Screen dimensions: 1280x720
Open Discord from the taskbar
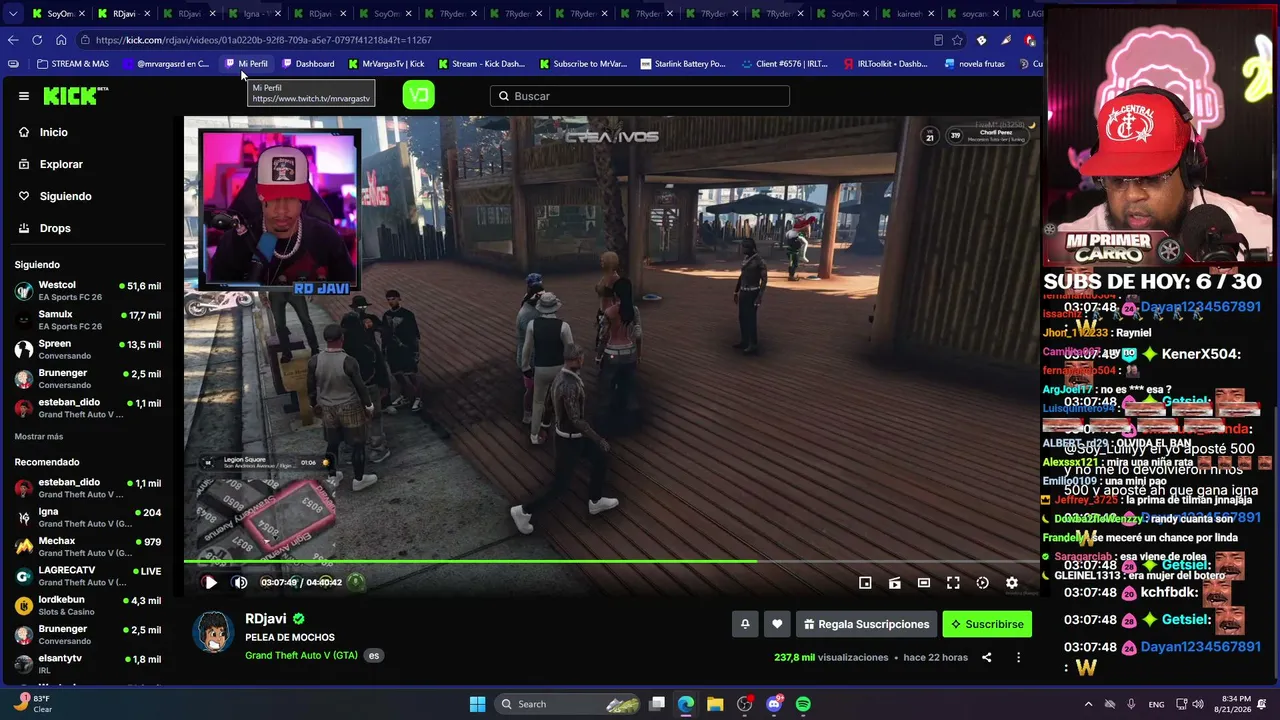pos(774,704)
